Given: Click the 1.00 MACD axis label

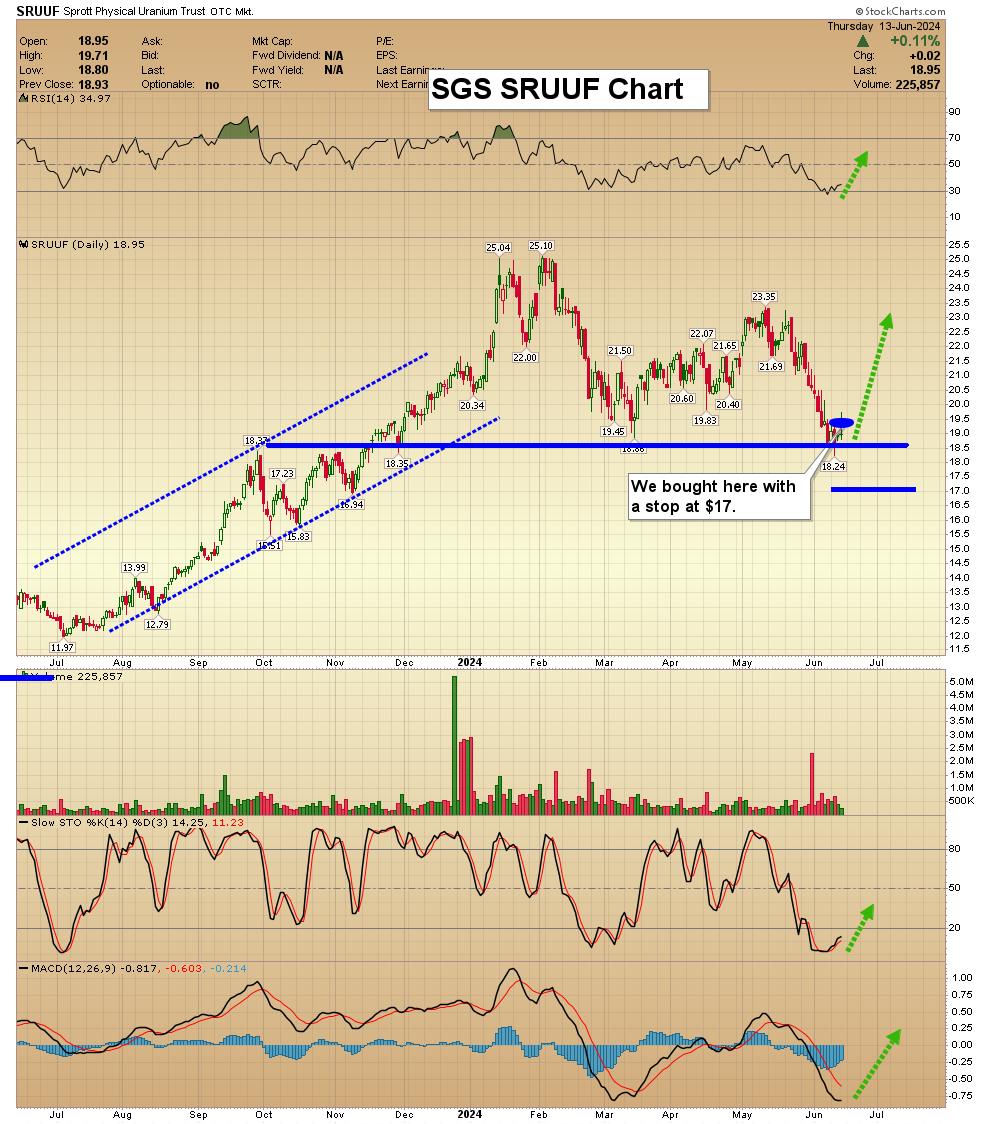Looking at the screenshot, I should click(962, 978).
